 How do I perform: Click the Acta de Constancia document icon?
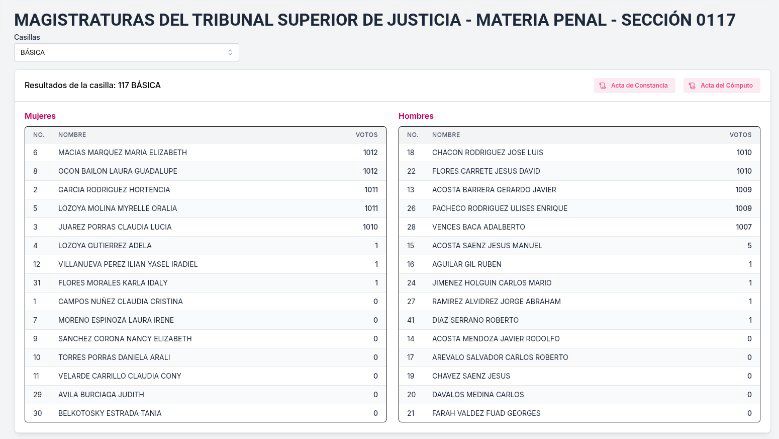603,85
